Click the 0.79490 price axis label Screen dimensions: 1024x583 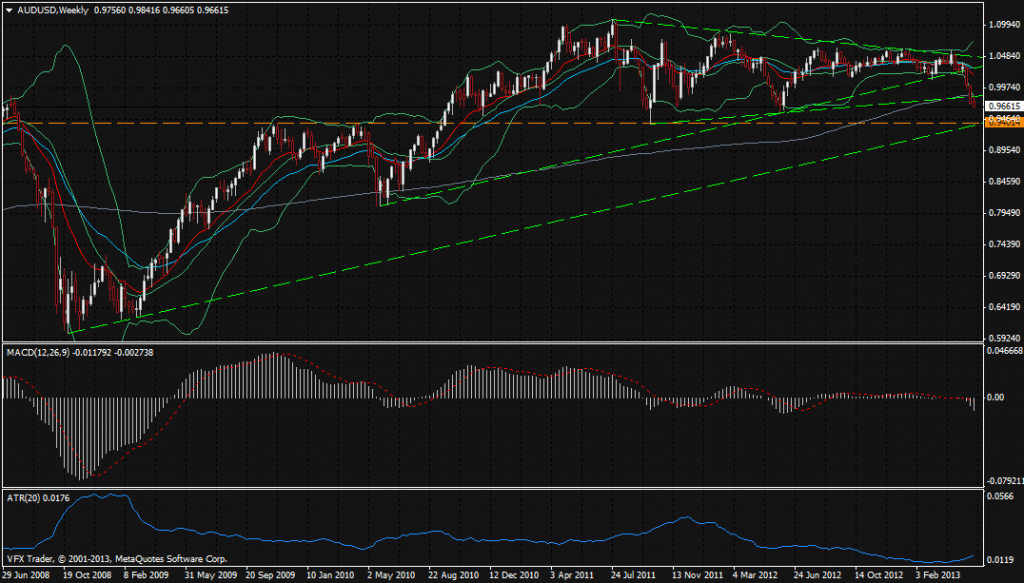1002,212
